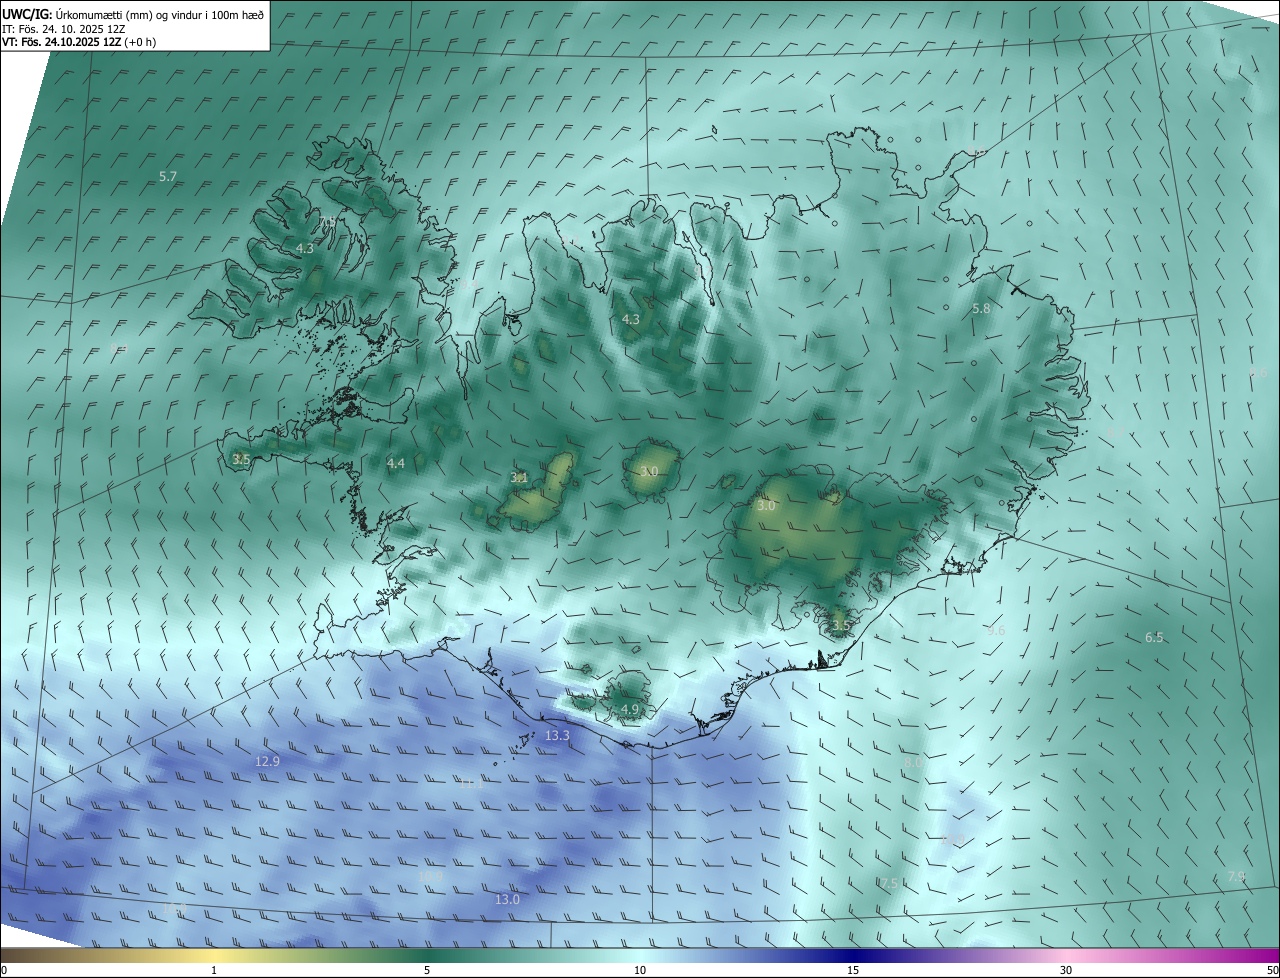Click the 4.9 value on the southern glacier
The image size is (1280, 978).
[630, 709]
